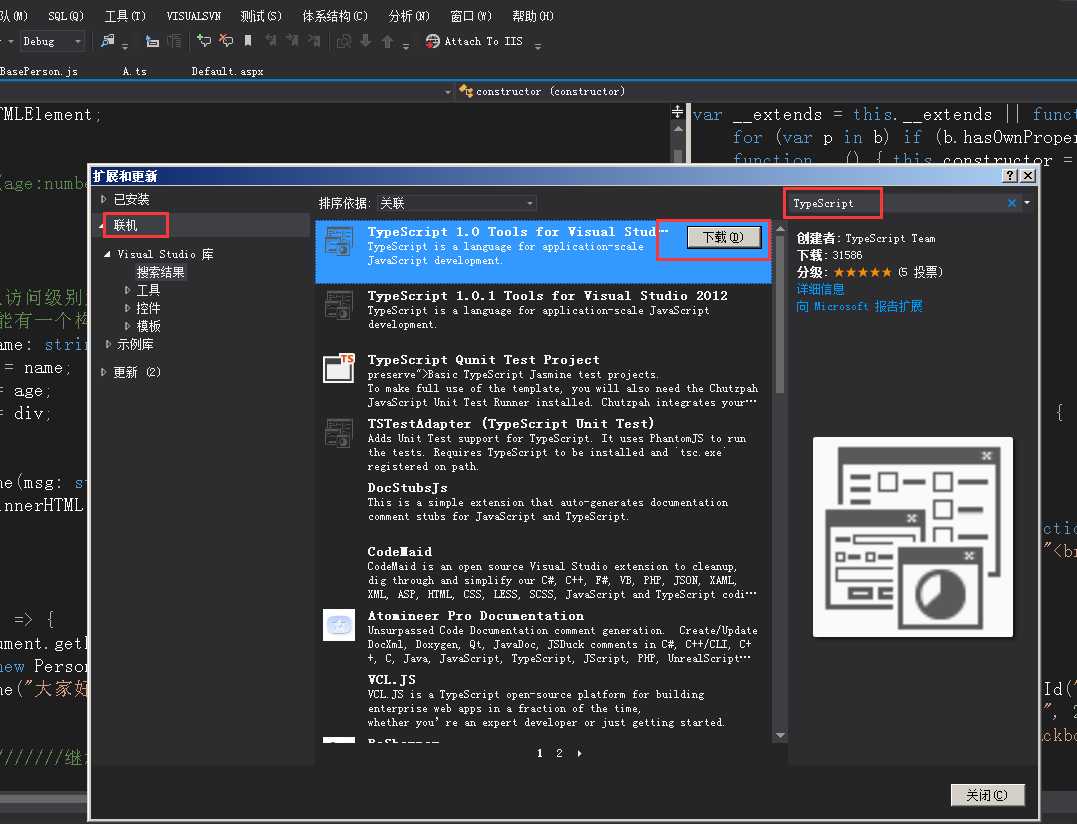This screenshot has height=824, width=1077.
Task: Expand the 更新 (2) tree node
Action: coord(104,372)
